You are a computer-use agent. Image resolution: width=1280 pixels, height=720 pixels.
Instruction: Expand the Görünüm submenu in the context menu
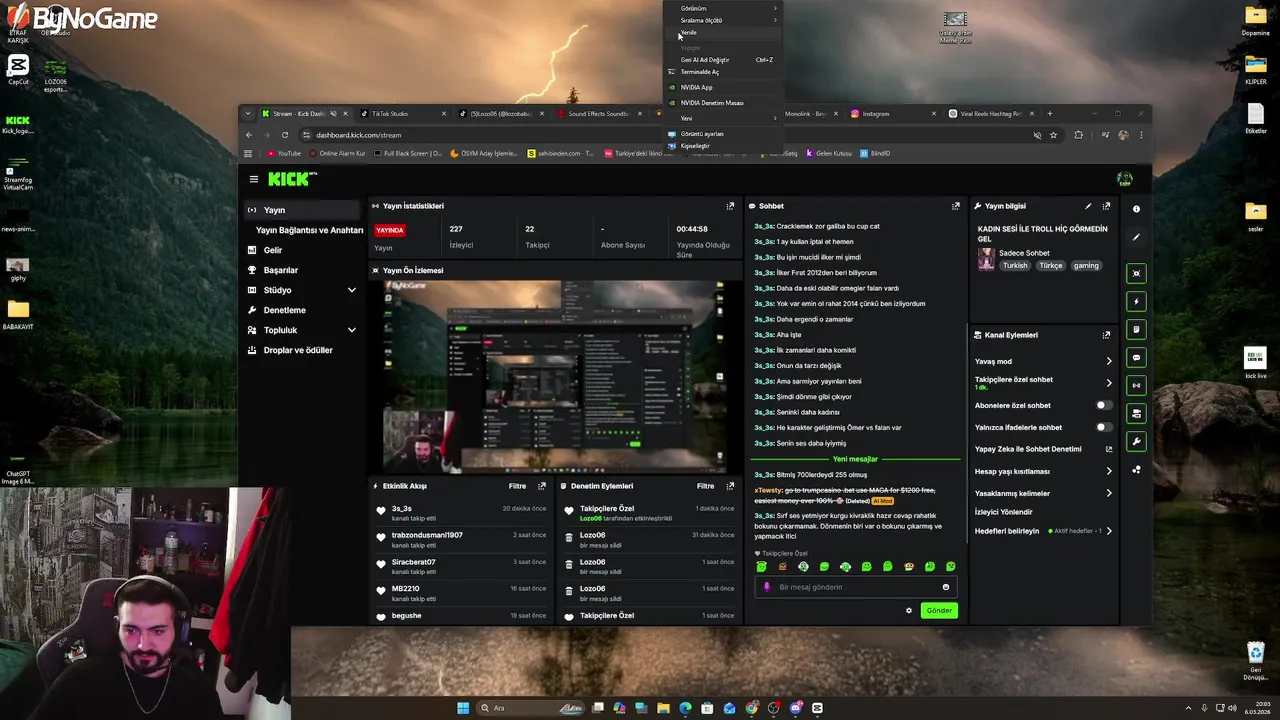click(723, 8)
